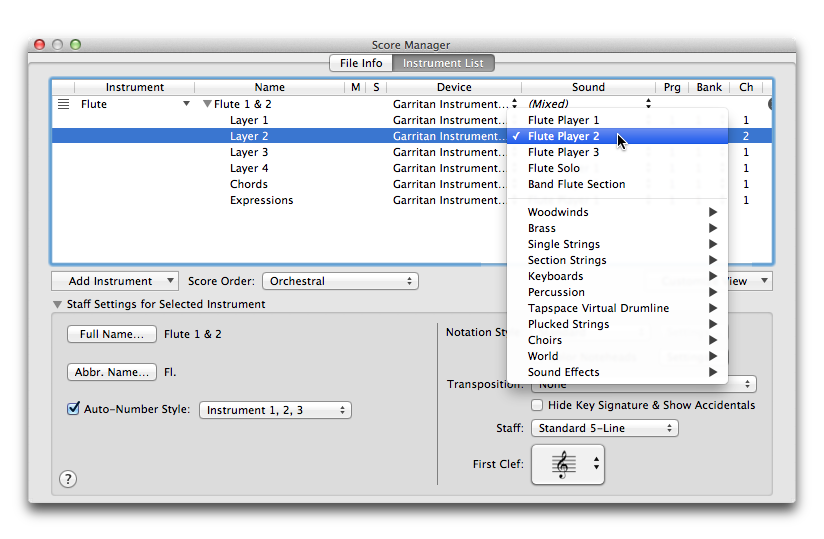Click the treble clef First Clef selector
824x539 pixels.
[x=568, y=464]
